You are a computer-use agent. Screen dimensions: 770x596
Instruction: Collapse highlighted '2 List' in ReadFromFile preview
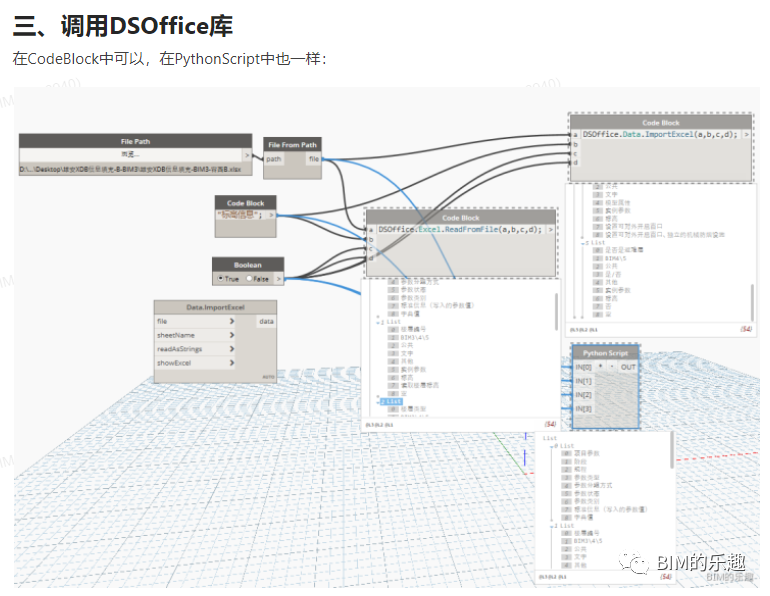[x=378, y=402]
